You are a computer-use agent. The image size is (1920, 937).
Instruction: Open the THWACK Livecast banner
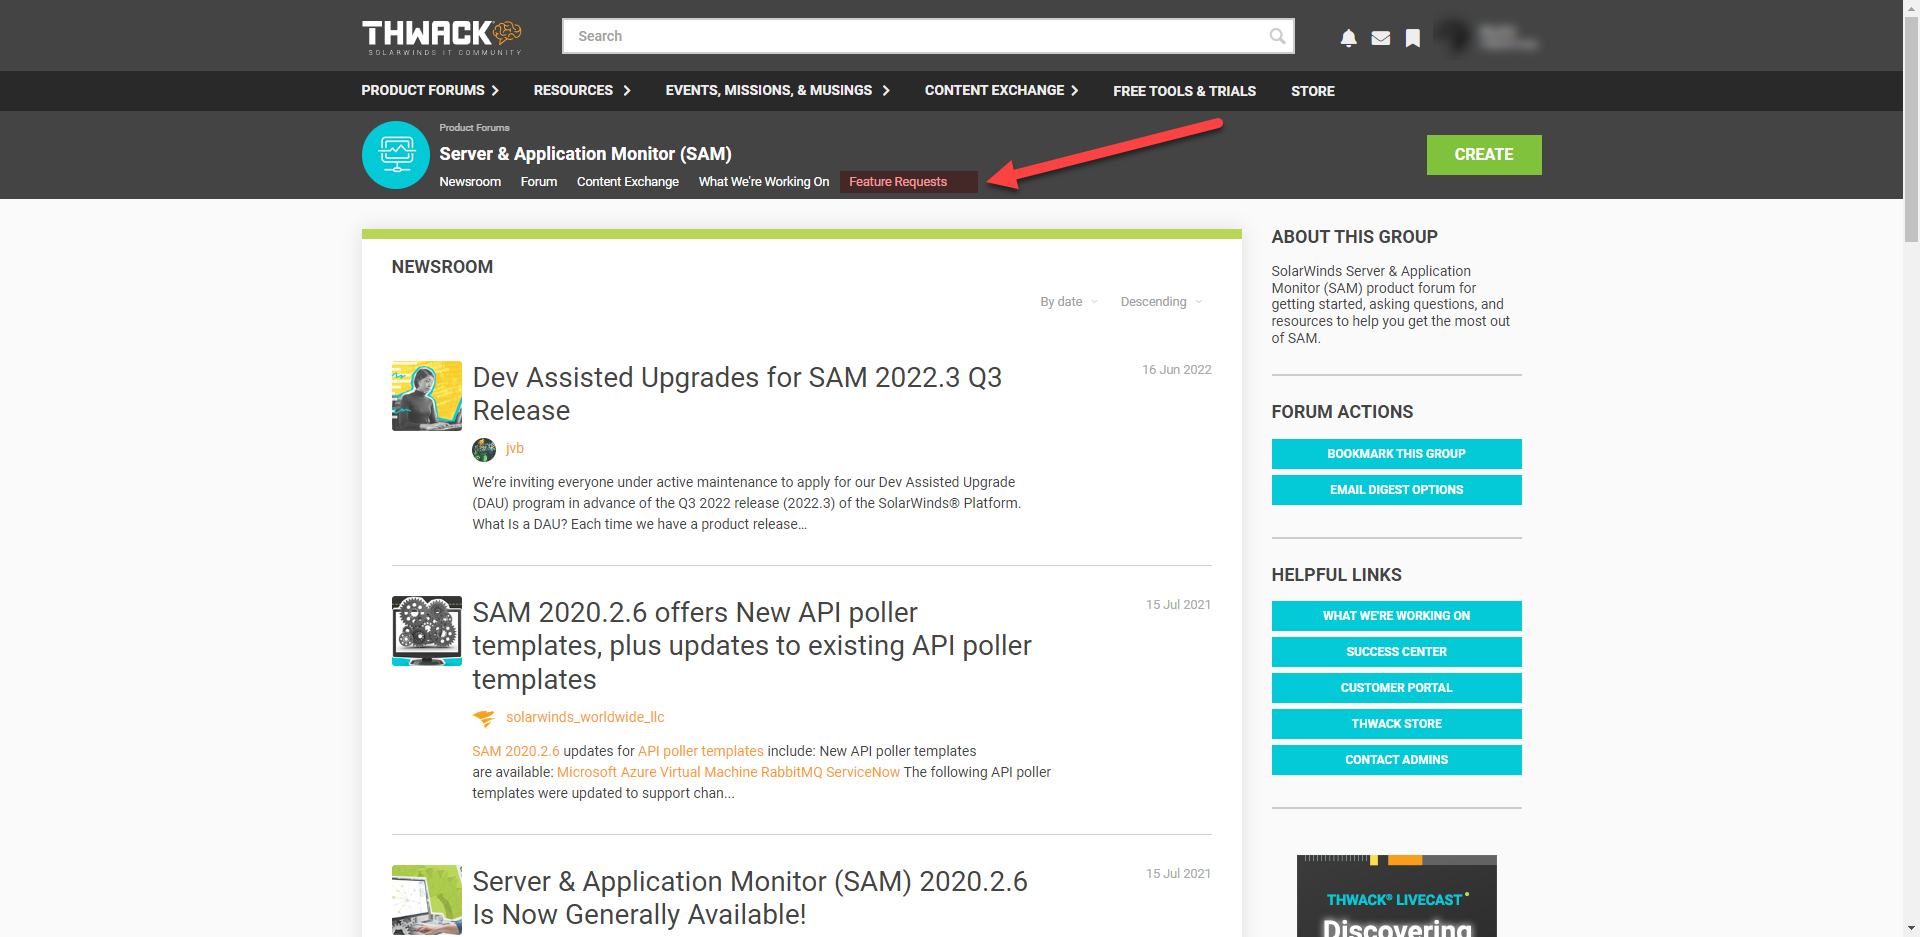pos(1396,896)
